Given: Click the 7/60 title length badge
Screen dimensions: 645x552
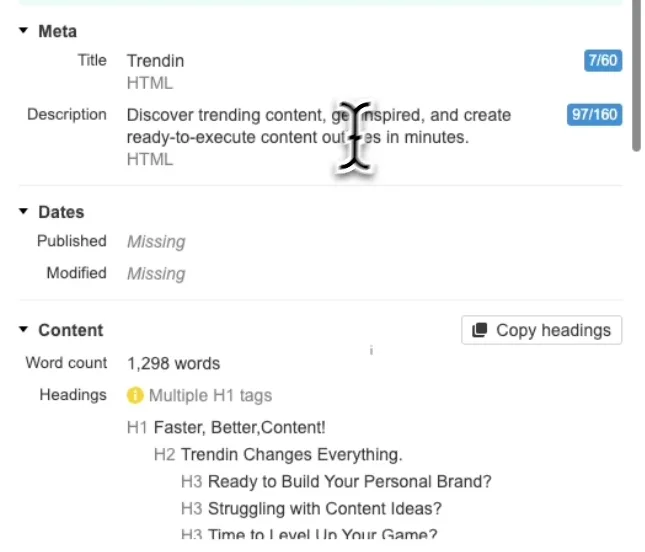Looking at the screenshot, I should coord(603,60).
